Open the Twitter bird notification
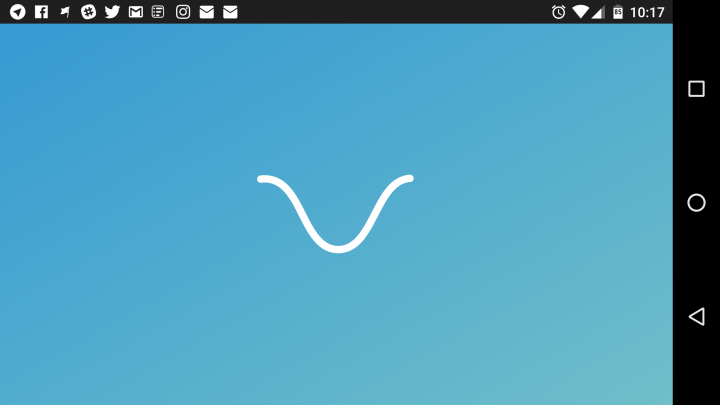The width and height of the screenshot is (720, 405). pos(112,12)
